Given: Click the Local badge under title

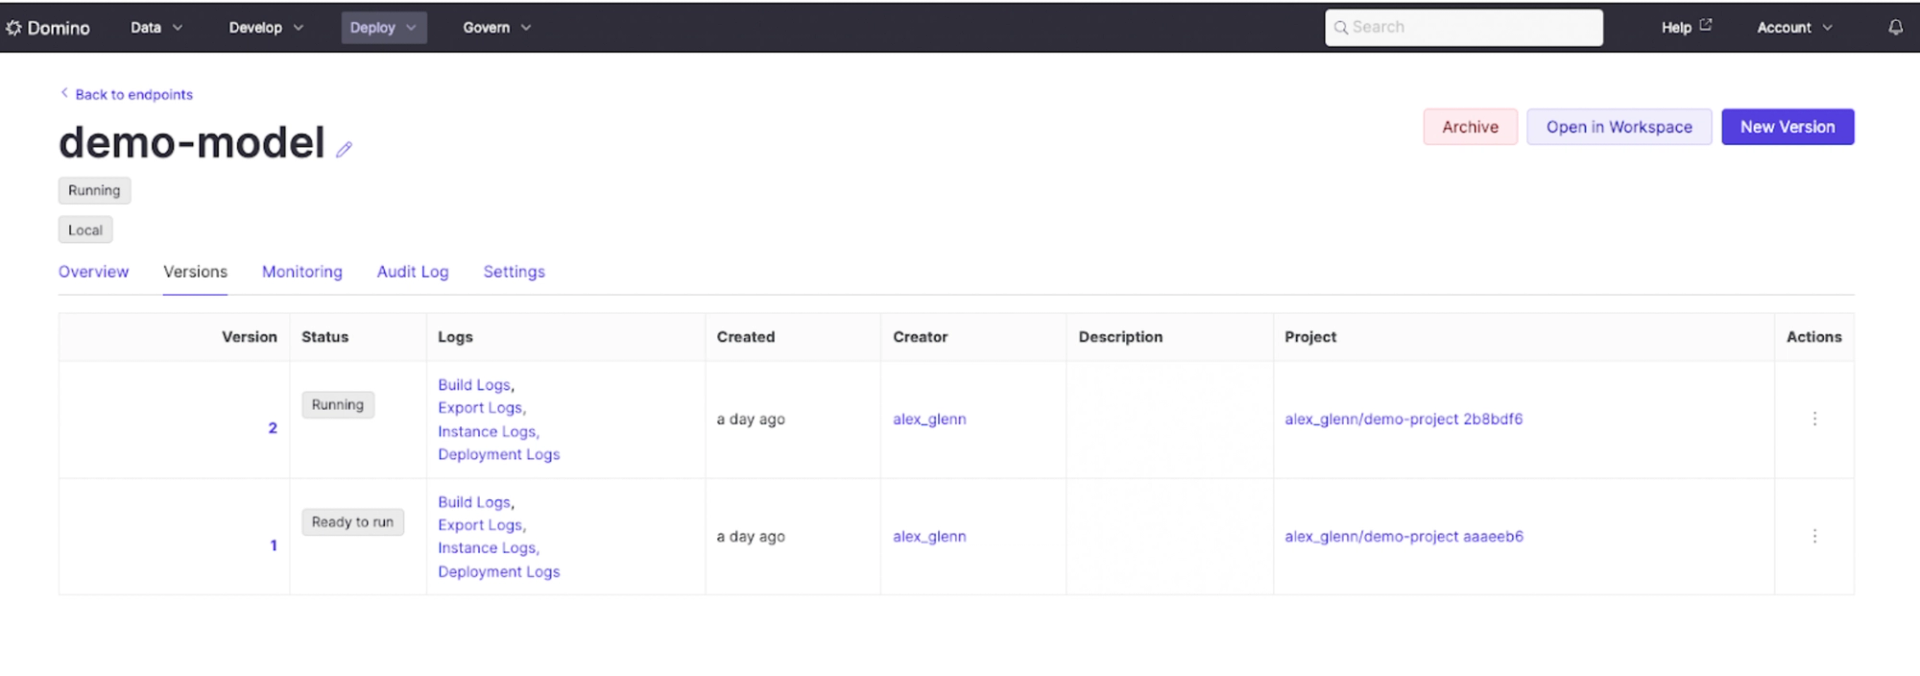Looking at the screenshot, I should point(85,230).
